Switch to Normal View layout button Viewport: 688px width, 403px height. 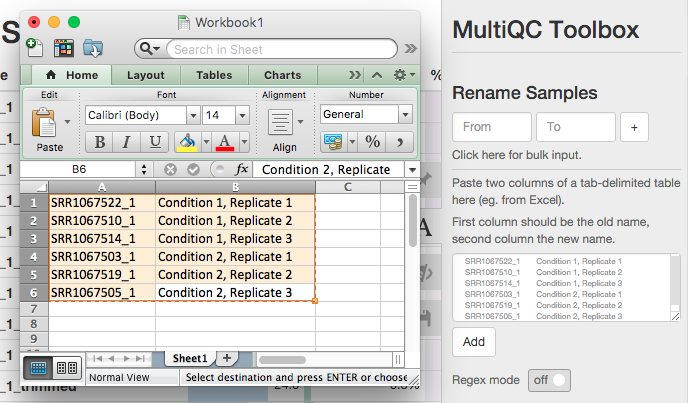point(38,367)
